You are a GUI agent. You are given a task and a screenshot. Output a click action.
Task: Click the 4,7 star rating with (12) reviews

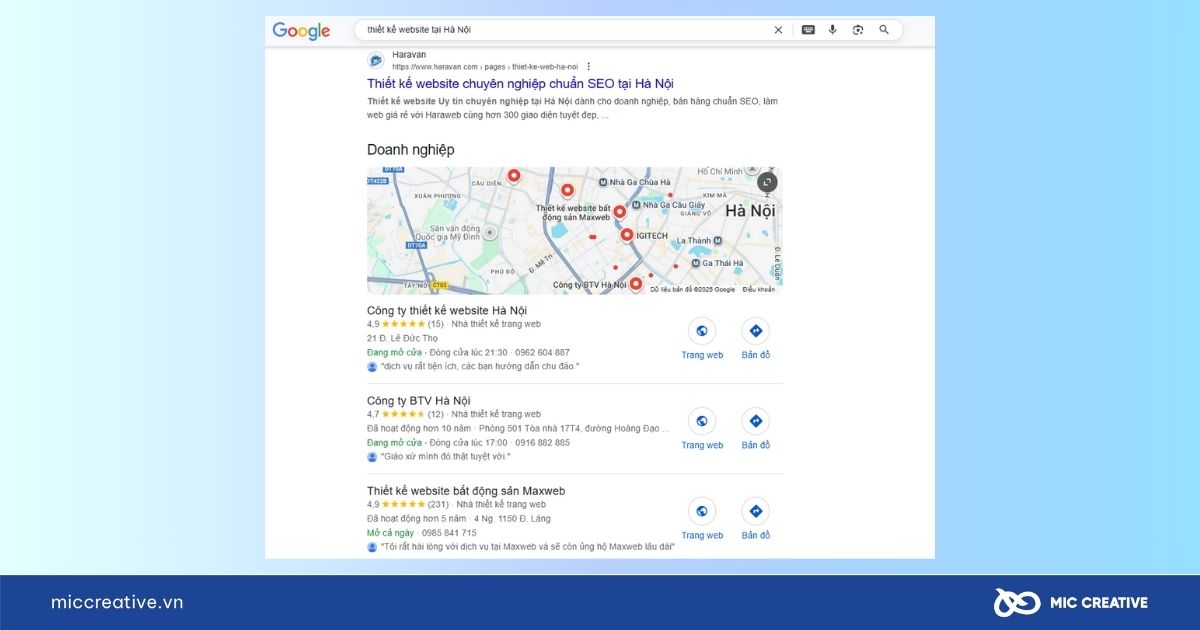pyautogui.click(x=405, y=414)
